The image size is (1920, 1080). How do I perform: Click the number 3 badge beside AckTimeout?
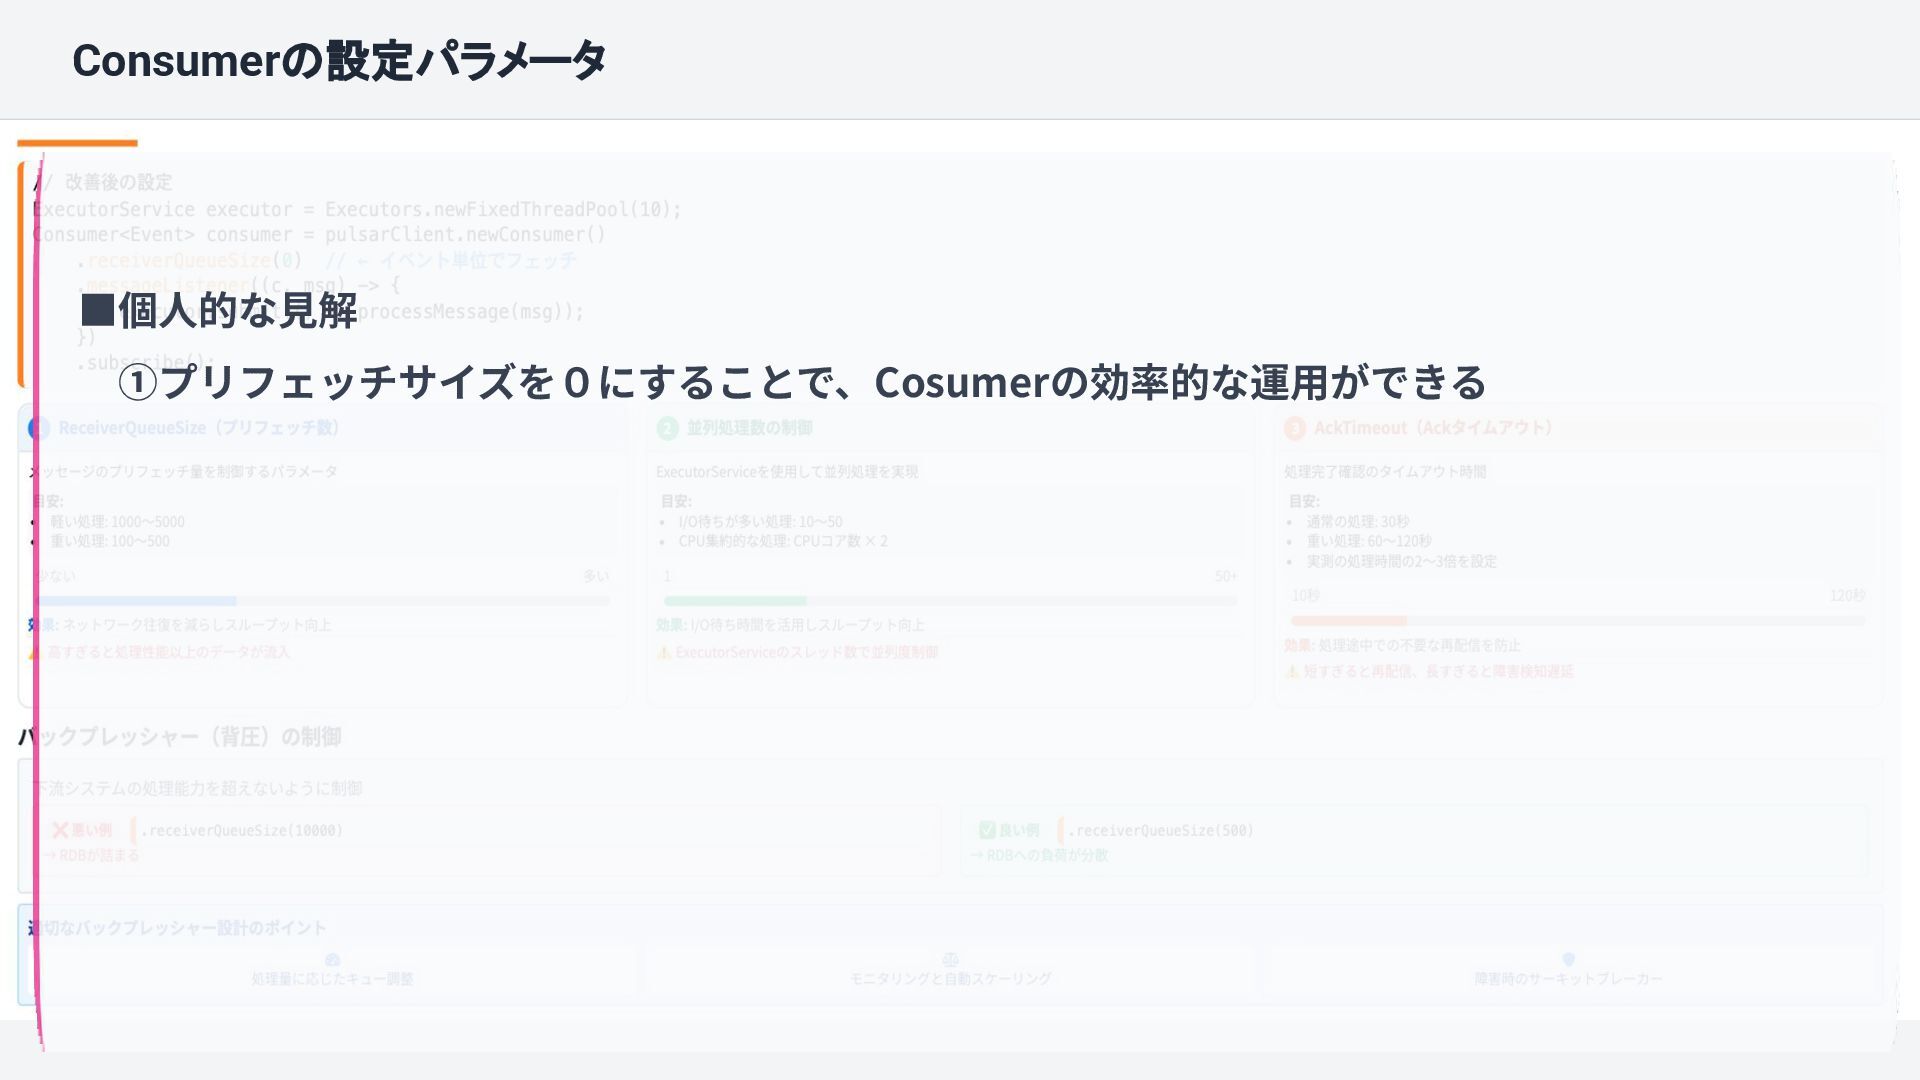[1295, 429]
